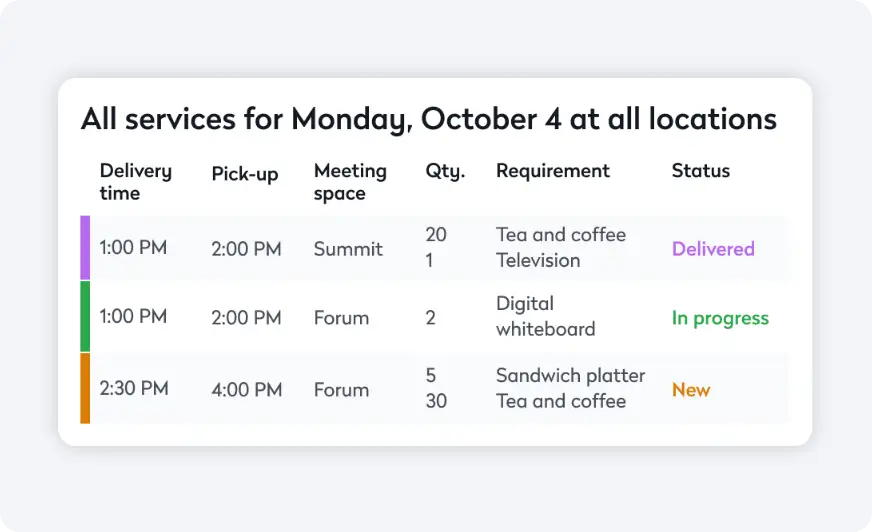
Task: Sort by the Pick-up column header
Action: 245,174
